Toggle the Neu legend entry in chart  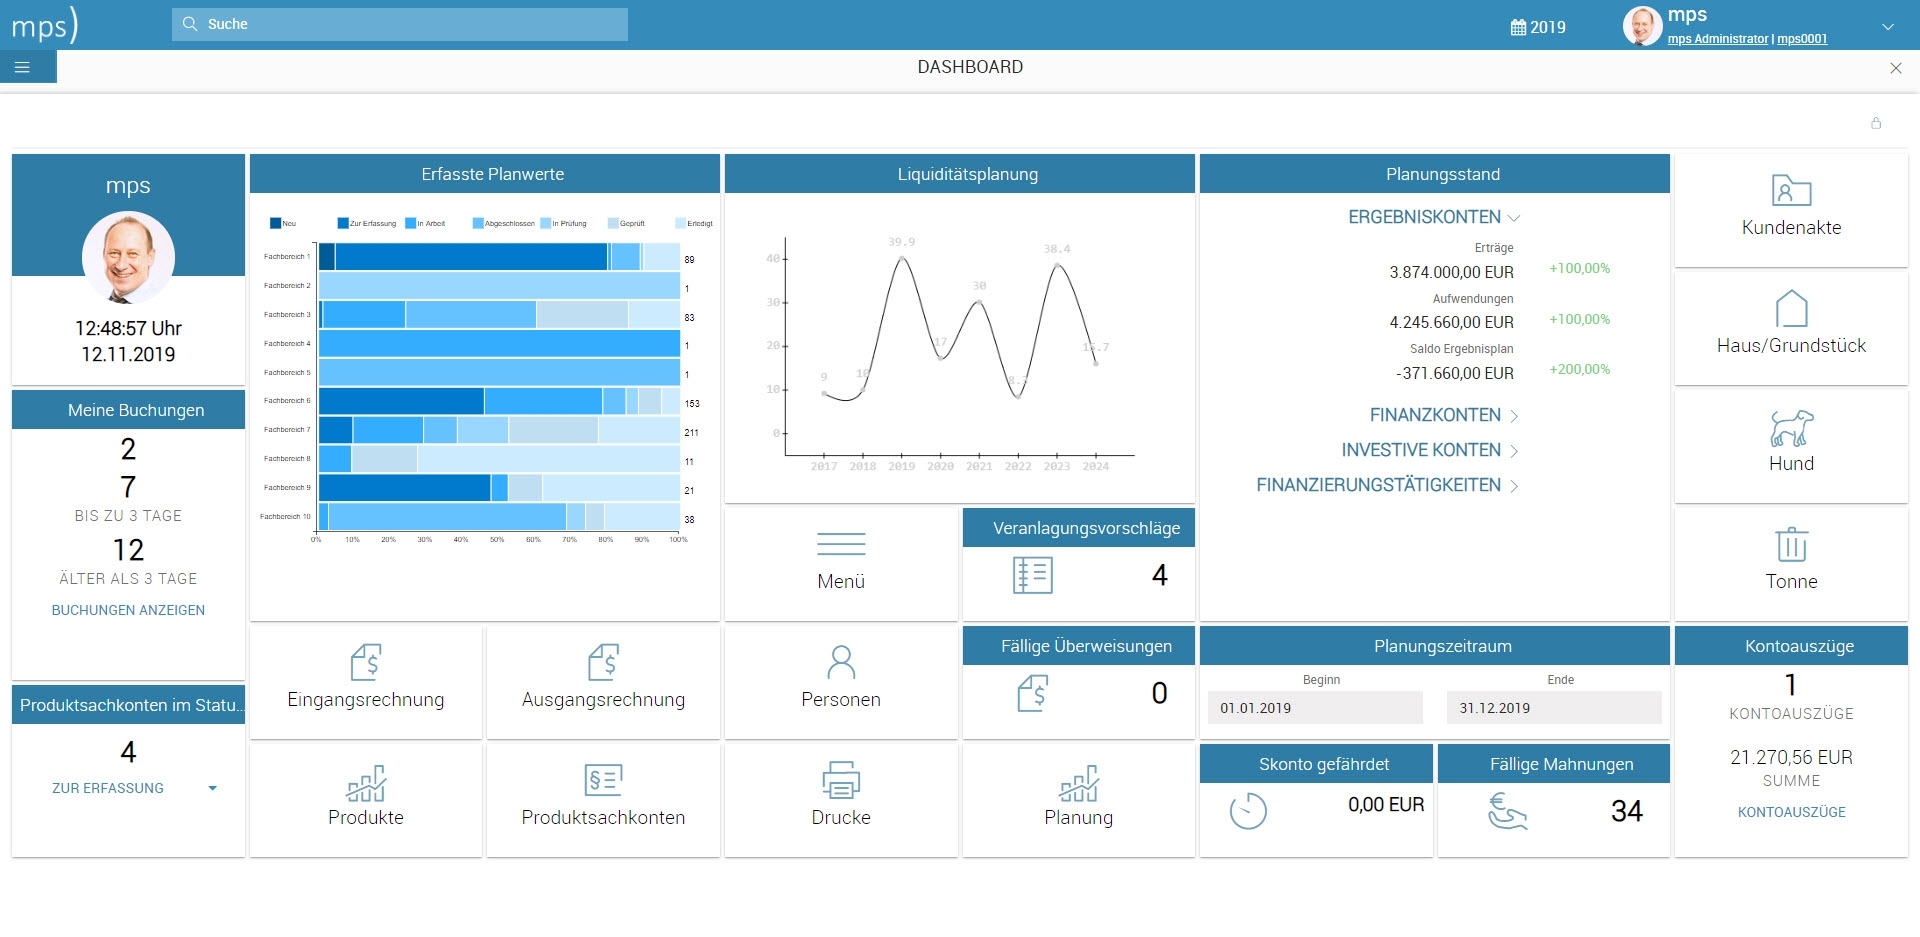283,223
